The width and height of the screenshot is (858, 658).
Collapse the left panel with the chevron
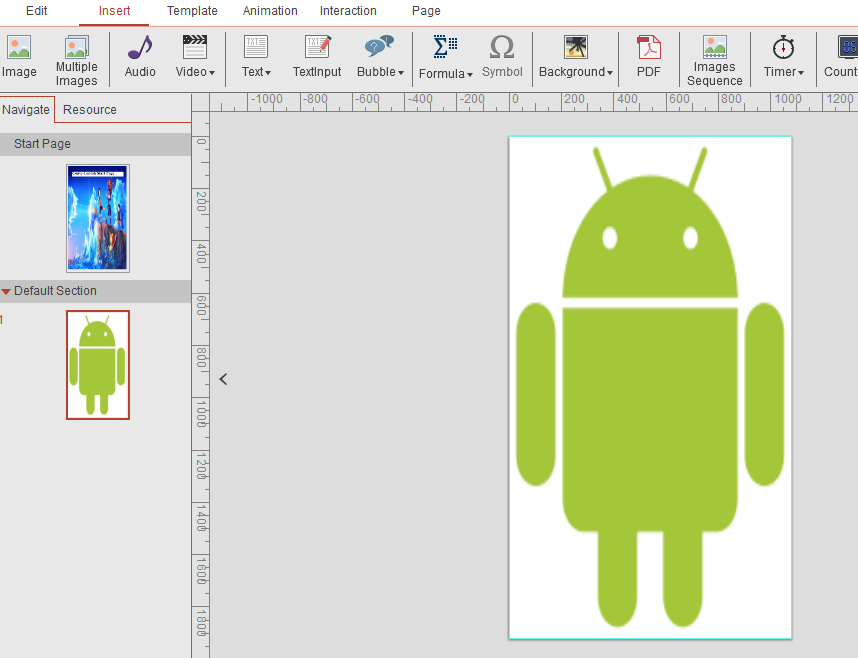223,379
